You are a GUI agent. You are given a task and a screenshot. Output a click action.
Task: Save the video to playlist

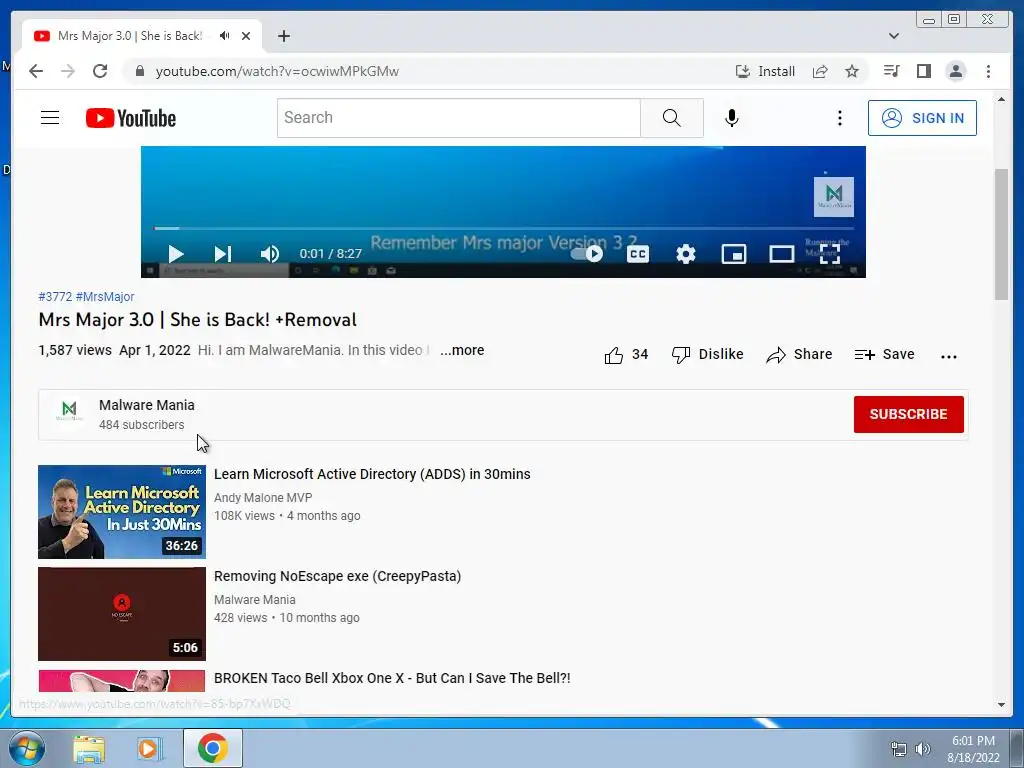click(x=884, y=355)
